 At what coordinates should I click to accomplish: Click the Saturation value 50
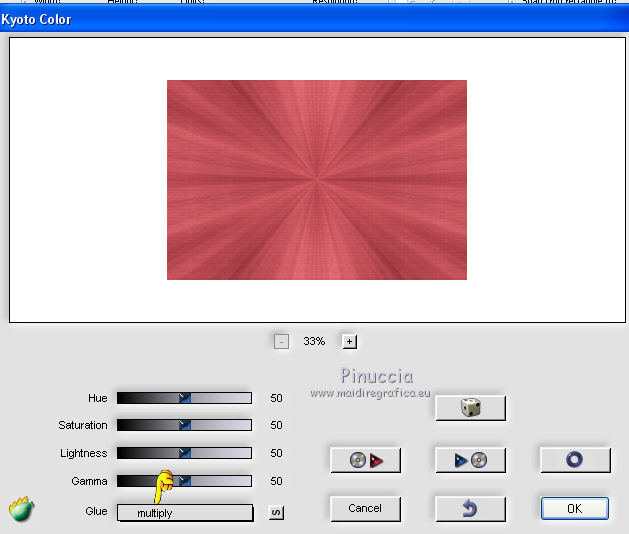276,425
